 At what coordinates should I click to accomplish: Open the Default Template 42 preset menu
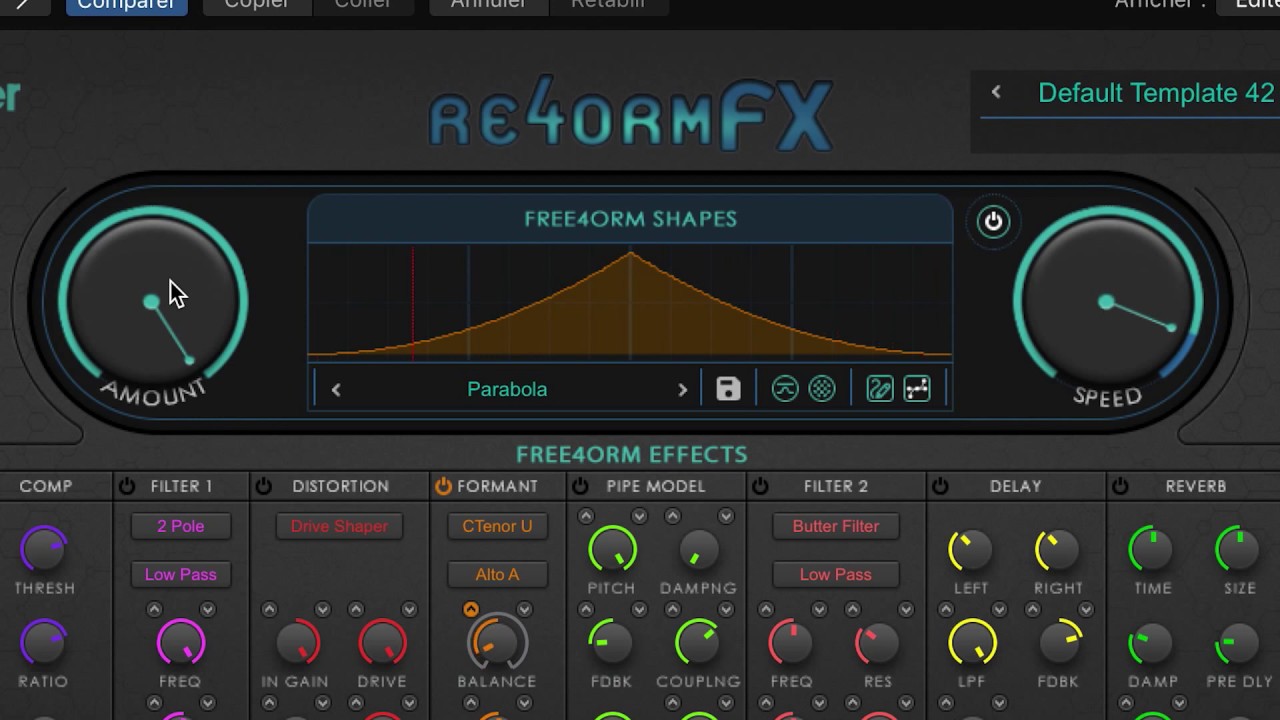tap(1156, 93)
